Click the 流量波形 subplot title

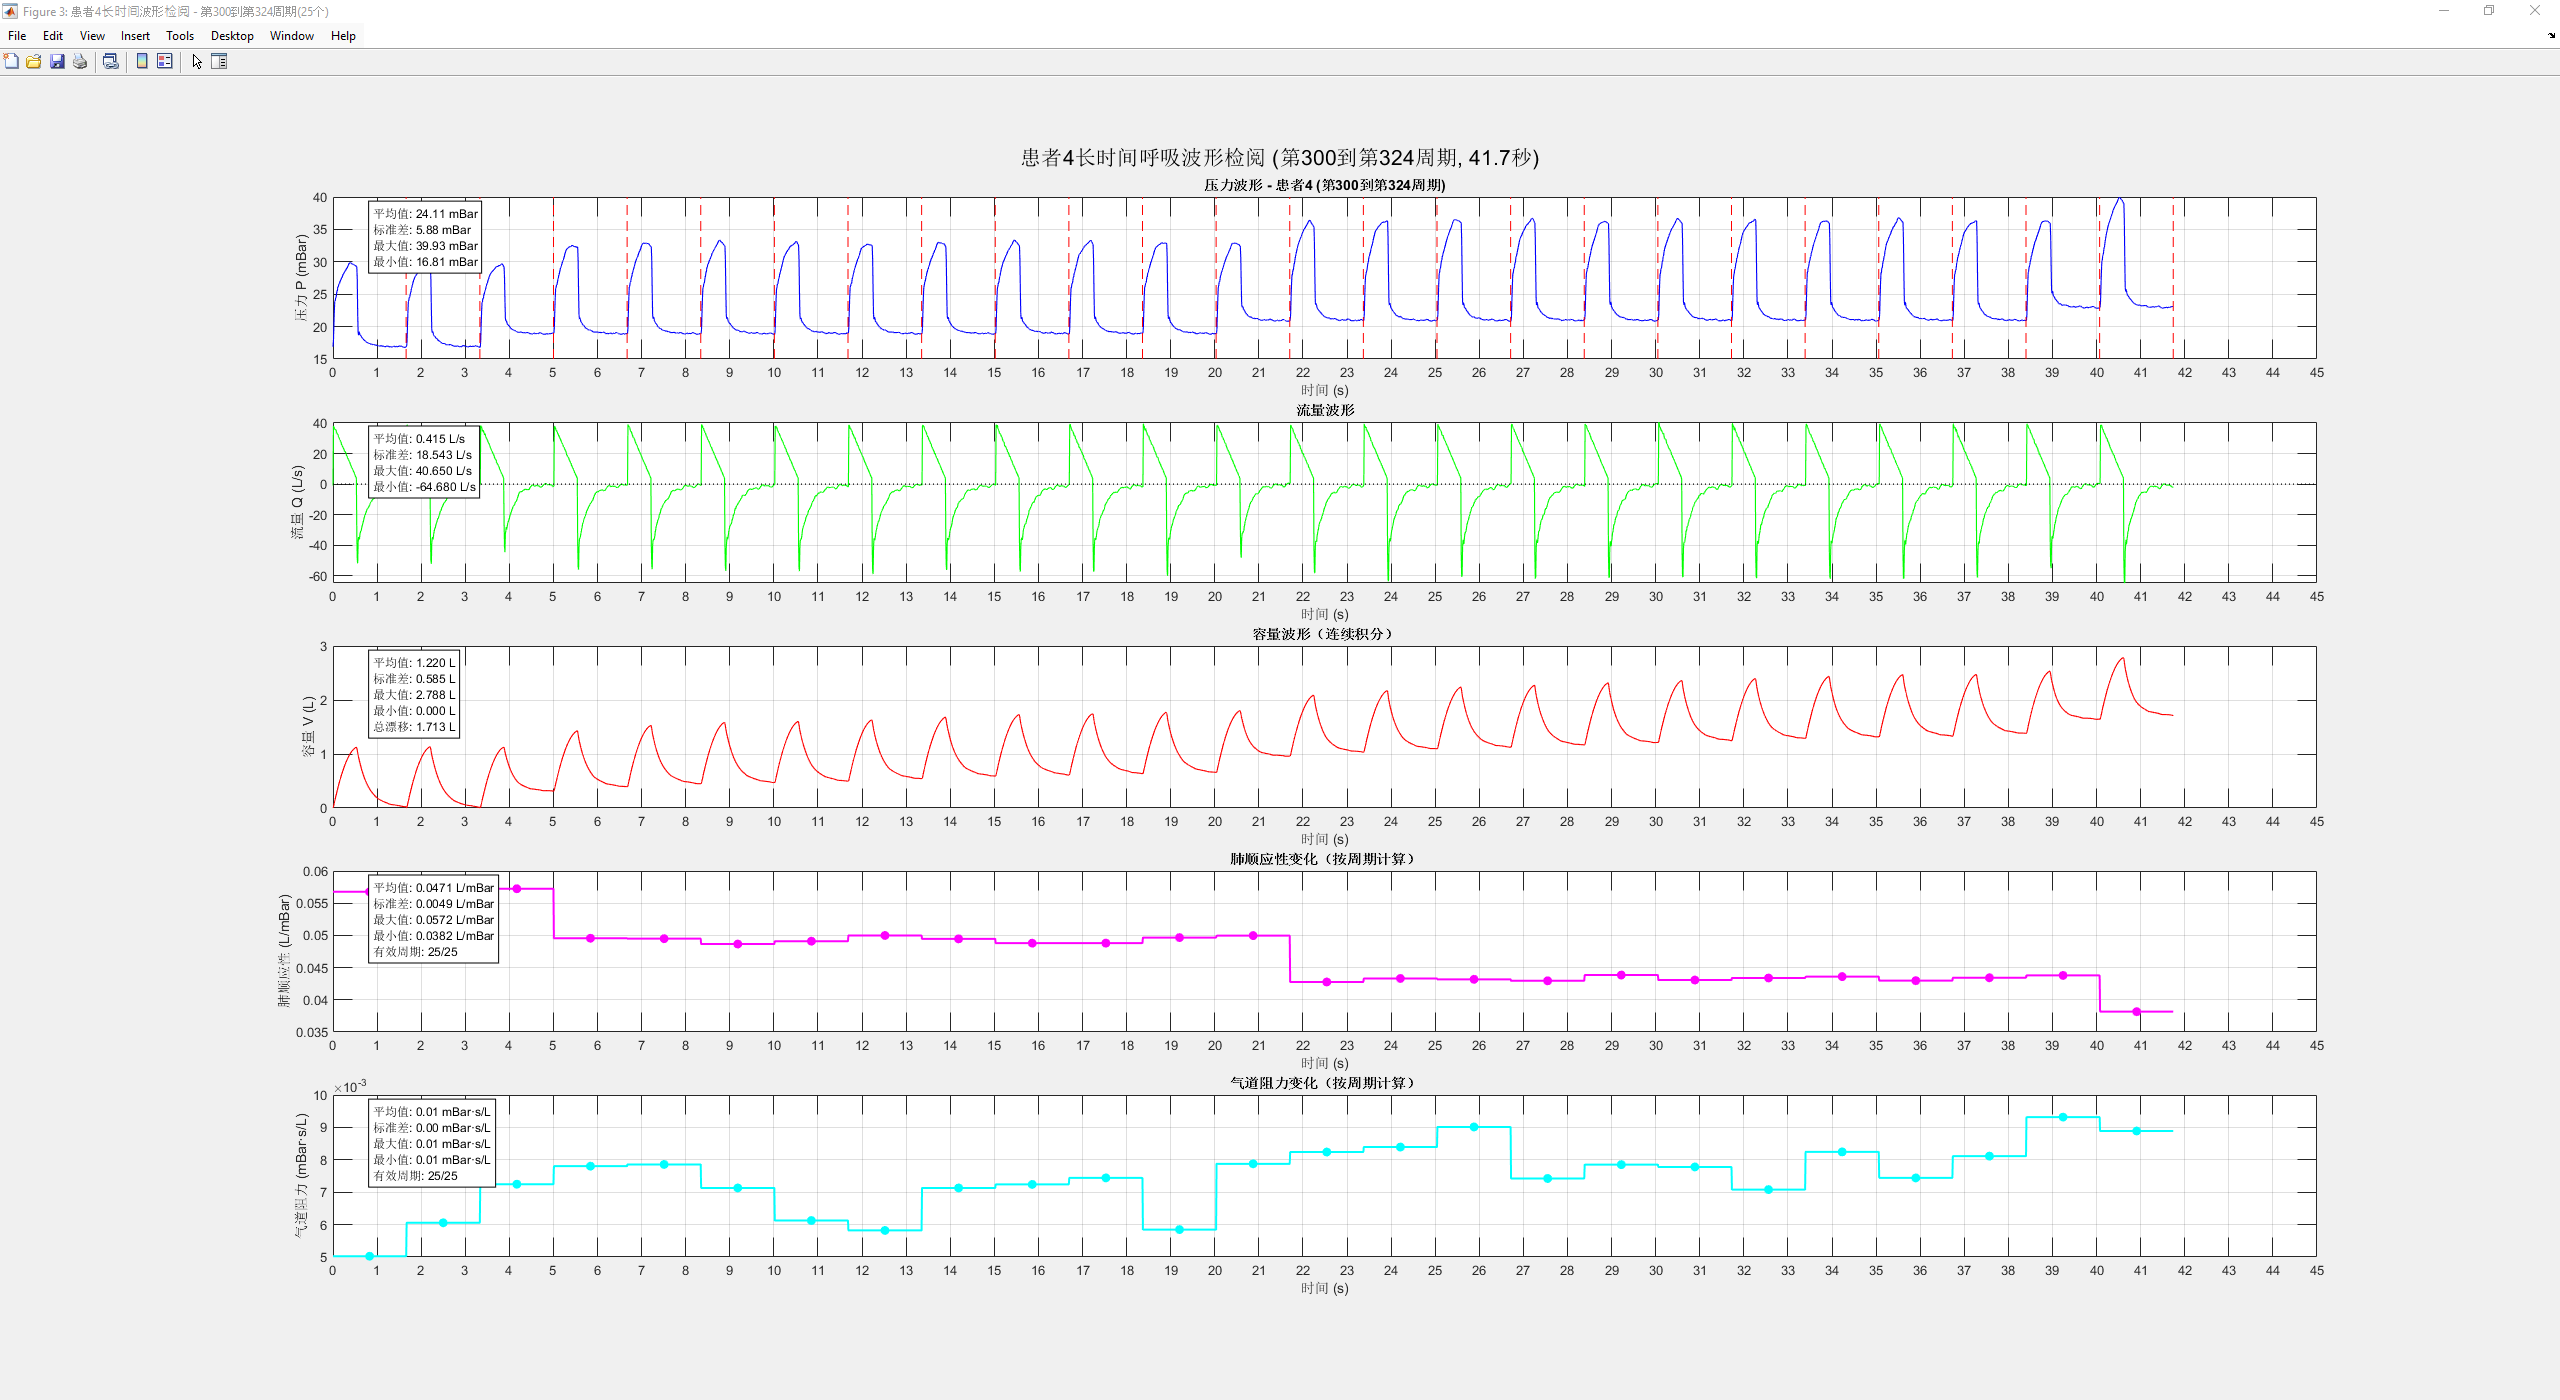click(1325, 410)
